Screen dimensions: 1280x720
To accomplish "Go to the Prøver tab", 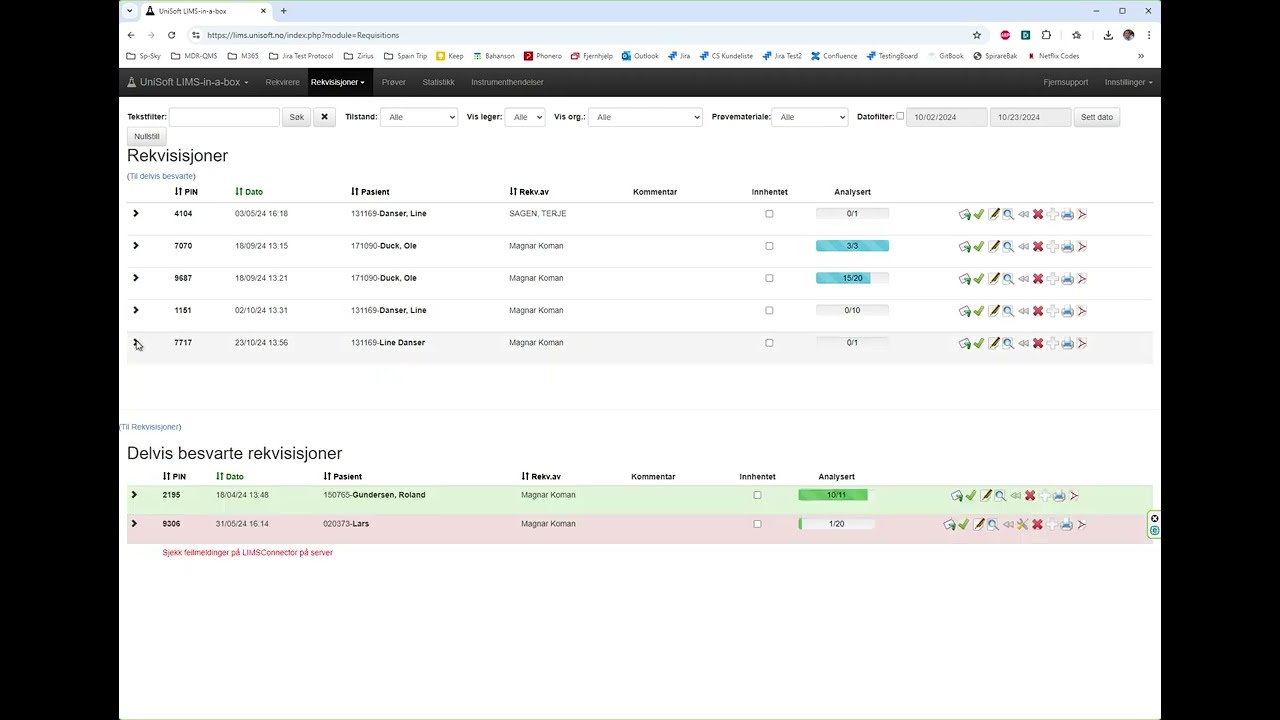I will tap(394, 82).
